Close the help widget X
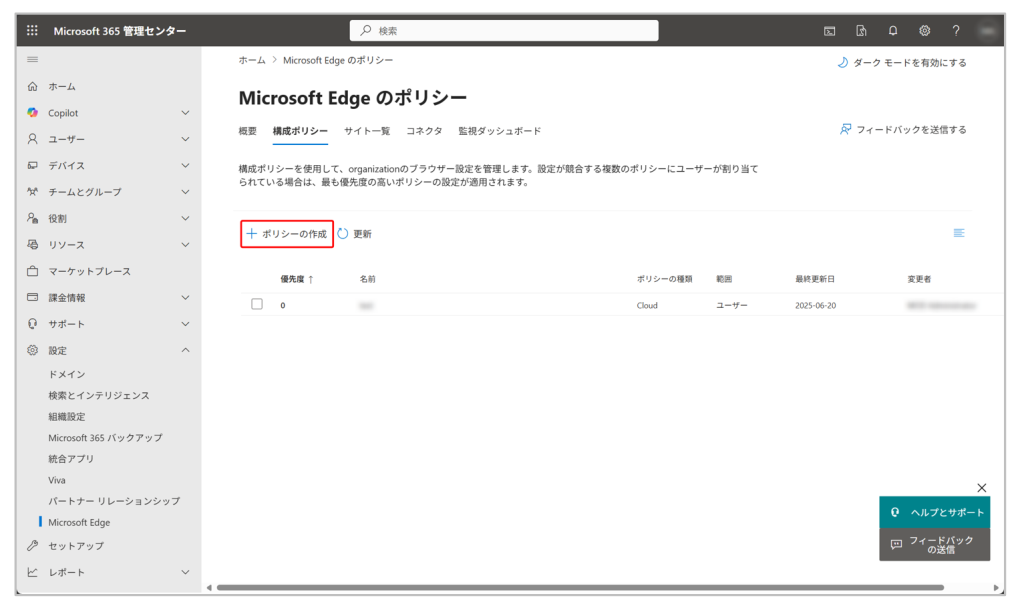The image size is (1024, 608). tap(982, 488)
